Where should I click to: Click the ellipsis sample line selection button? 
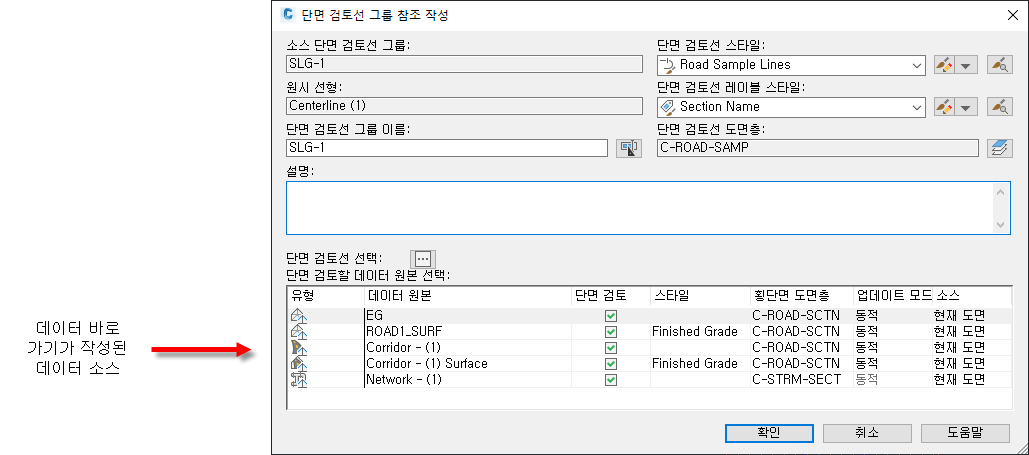tap(423, 257)
